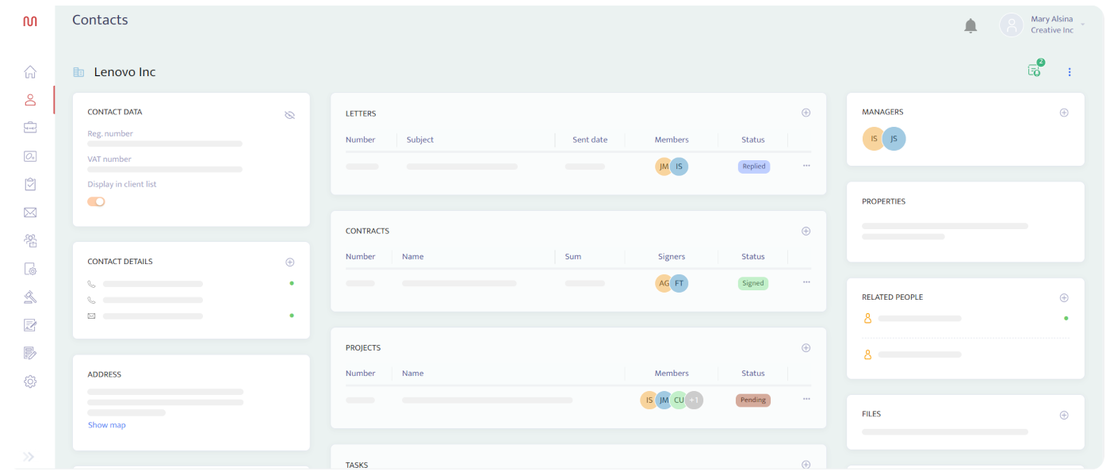Open the Home sidebar icon

(30, 71)
